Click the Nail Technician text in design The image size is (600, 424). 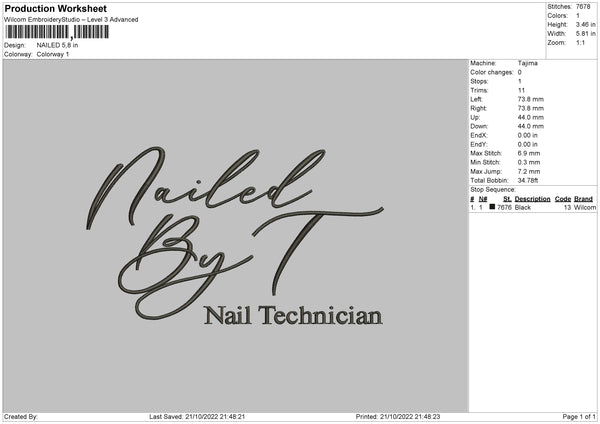(x=293, y=316)
